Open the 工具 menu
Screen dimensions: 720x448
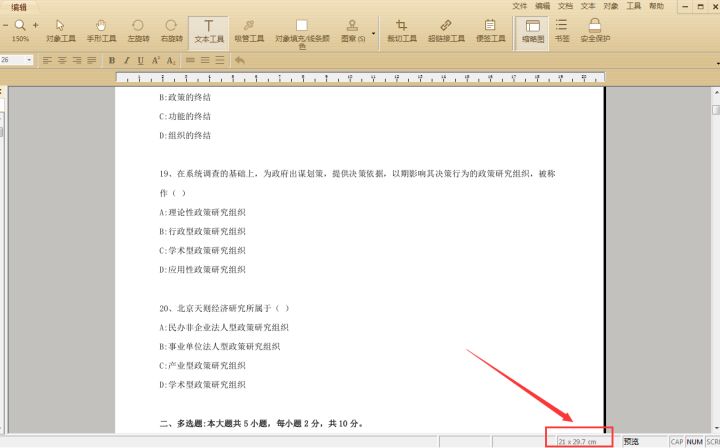pyautogui.click(x=634, y=6)
